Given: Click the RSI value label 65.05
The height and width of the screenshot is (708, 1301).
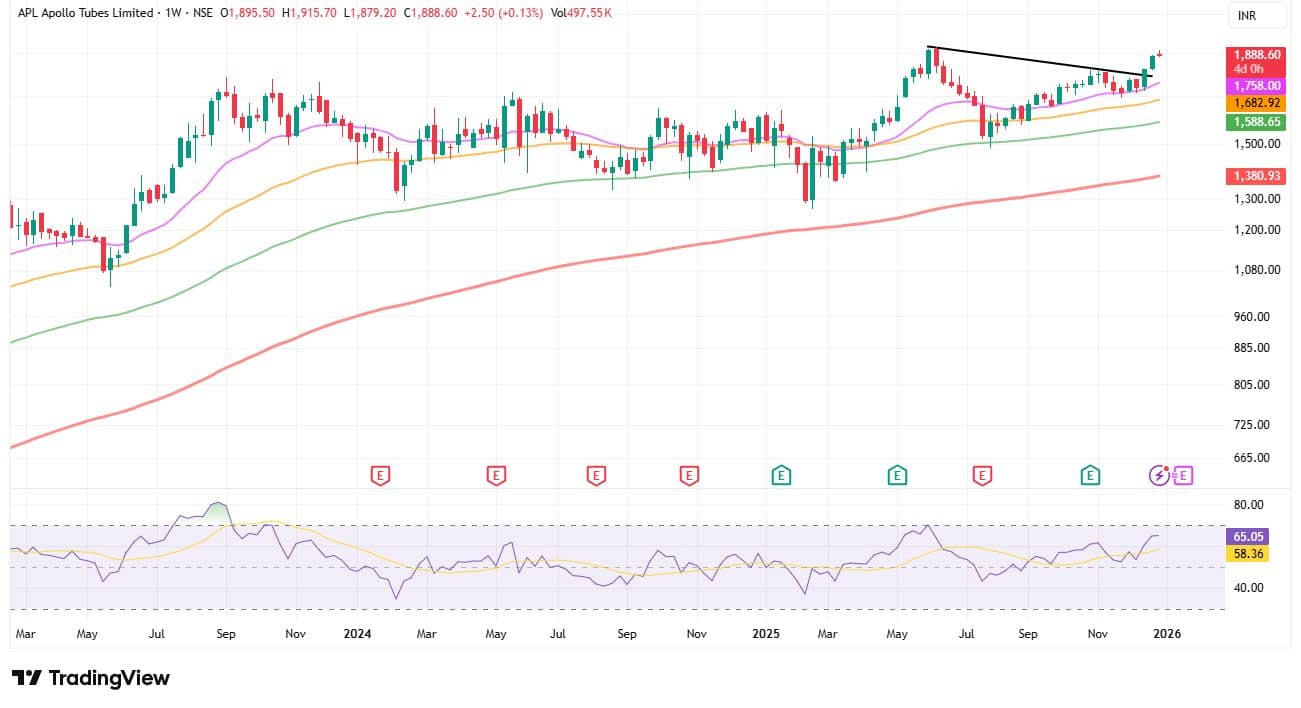Looking at the screenshot, I should point(1246,537).
